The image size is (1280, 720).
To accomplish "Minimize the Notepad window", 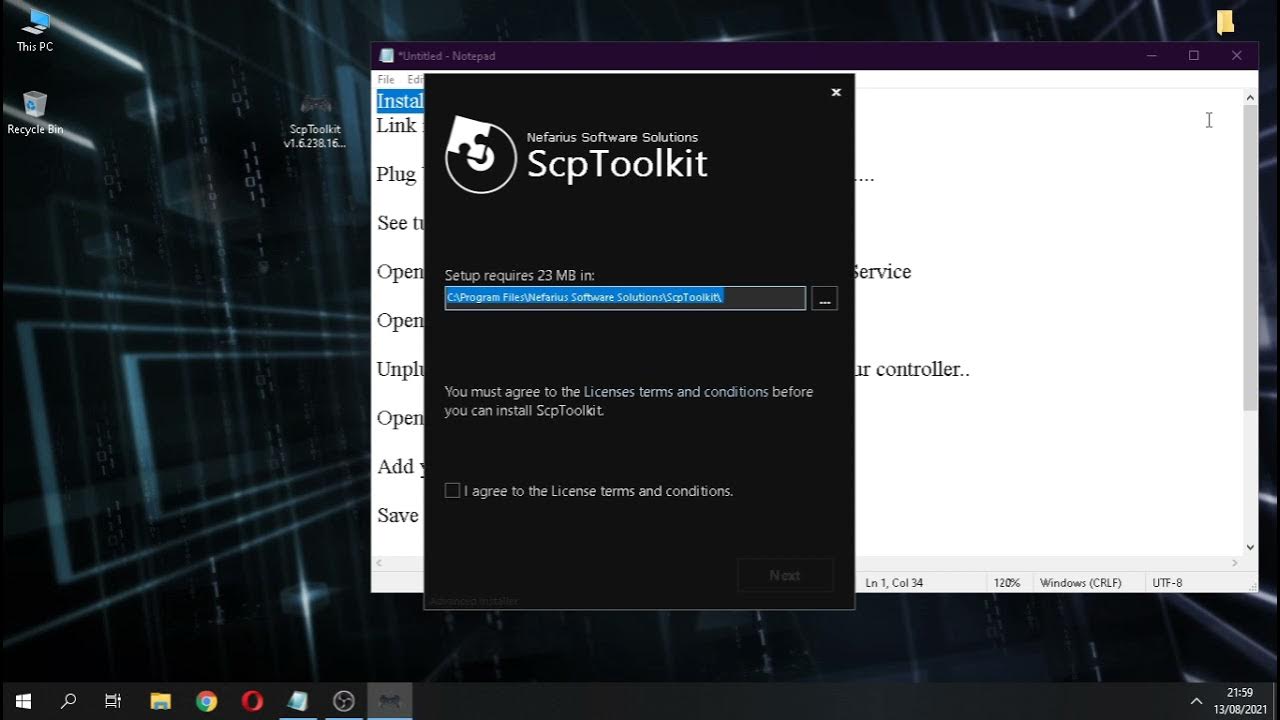I will point(1152,56).
